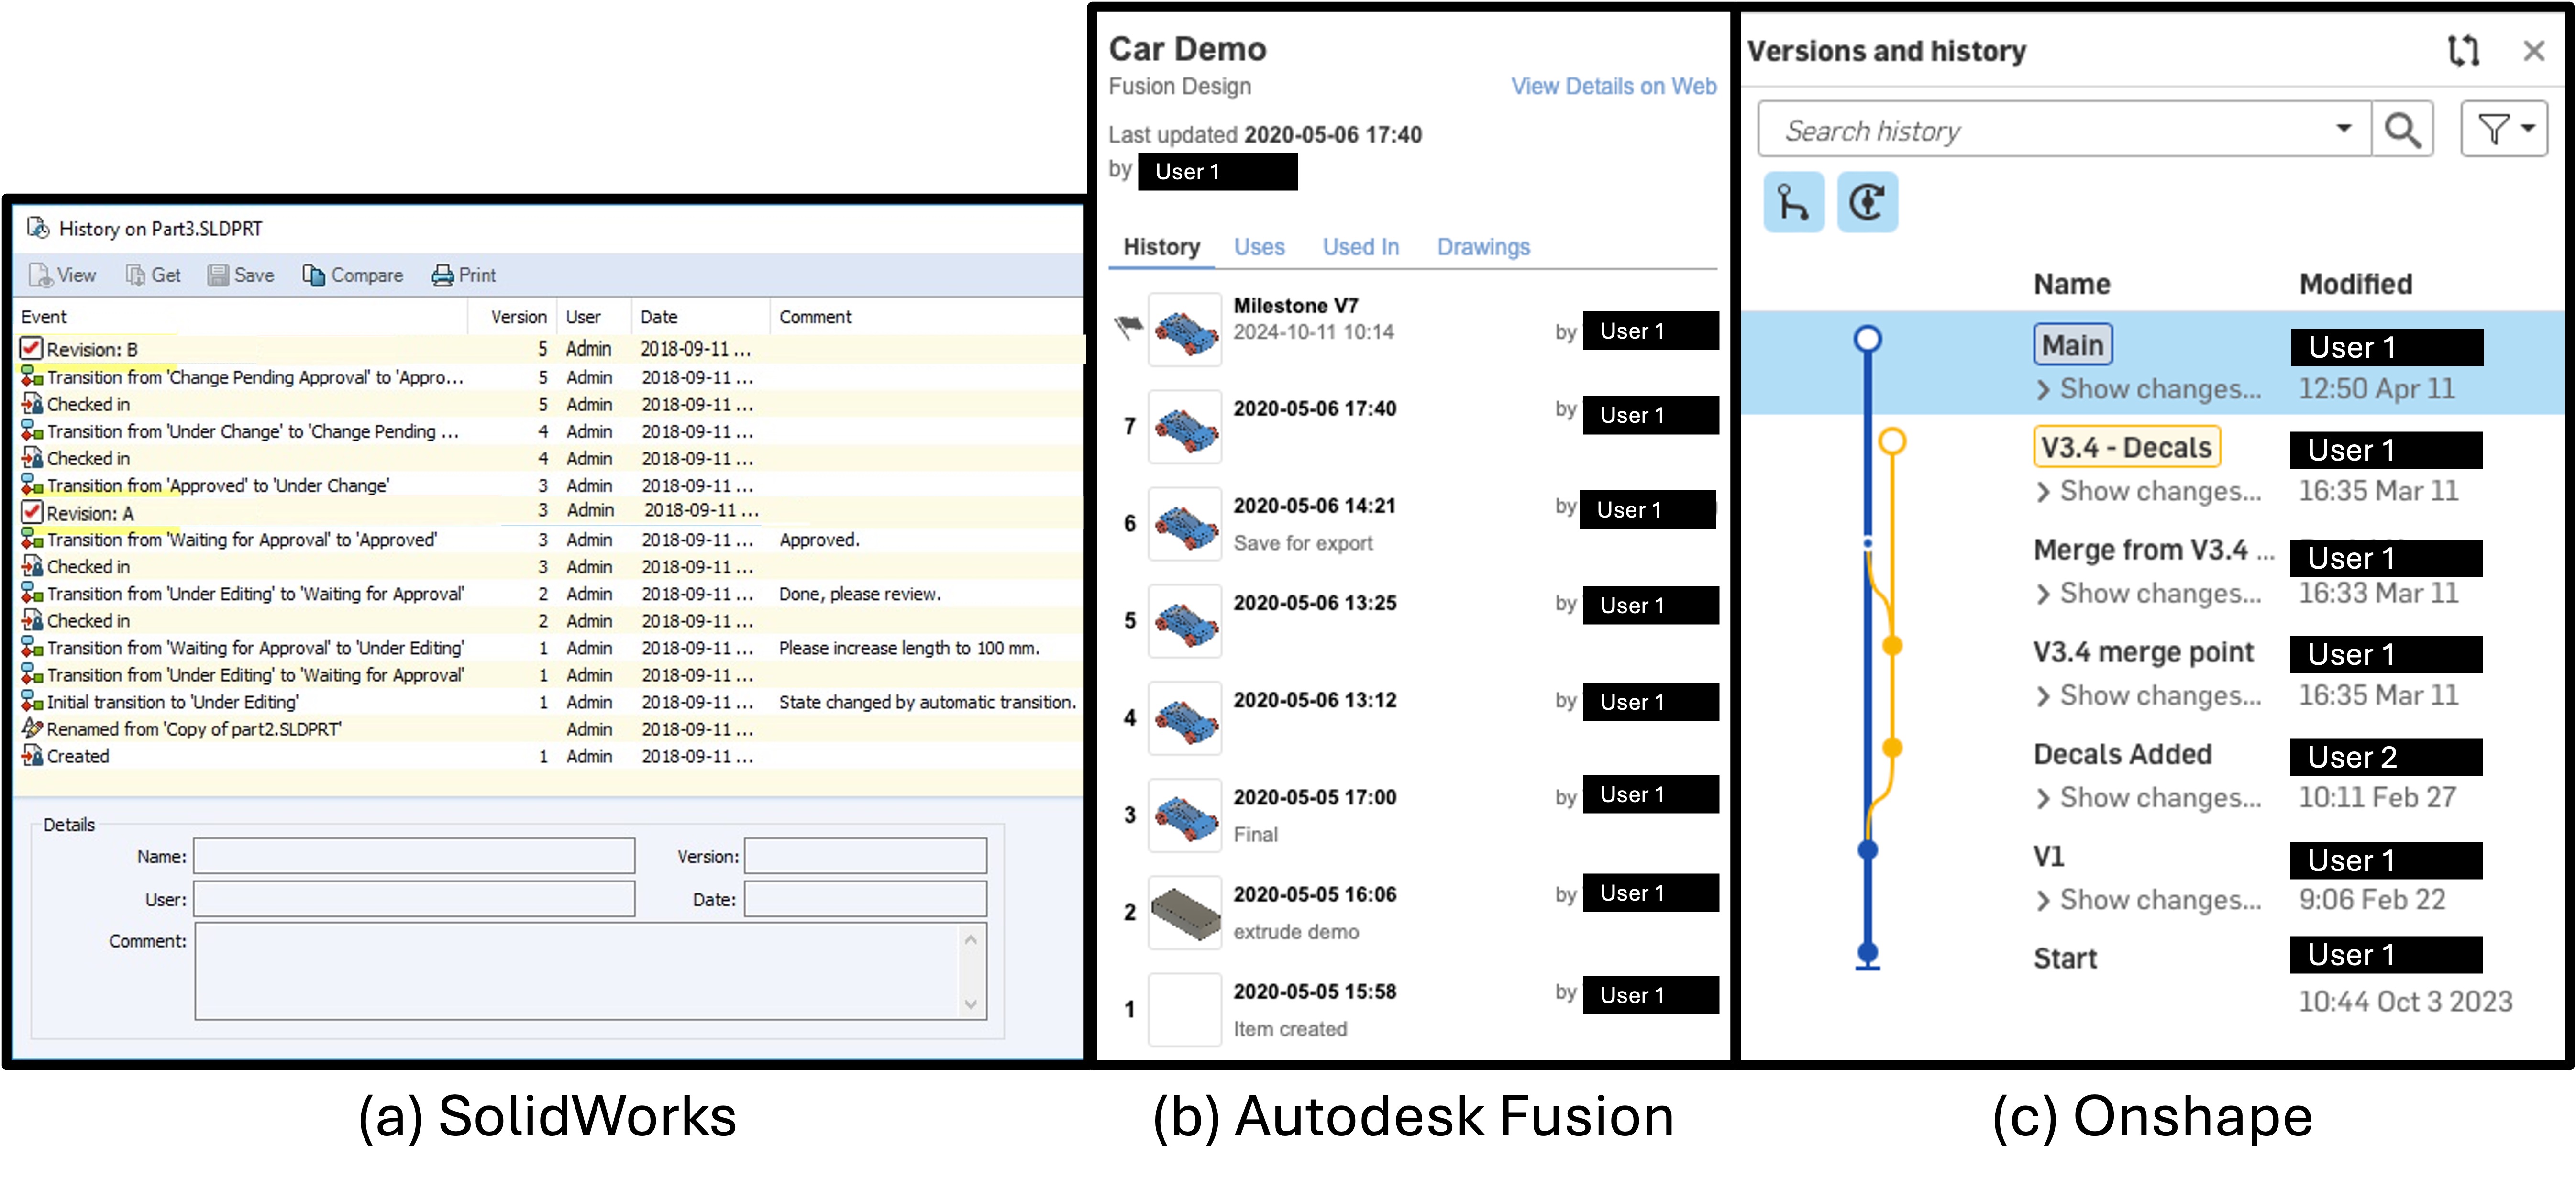Click the compare arrows icon in Versions panel
Image resolution: width=2576 pixels, height=1190 pixels.
coord(2463,50)
